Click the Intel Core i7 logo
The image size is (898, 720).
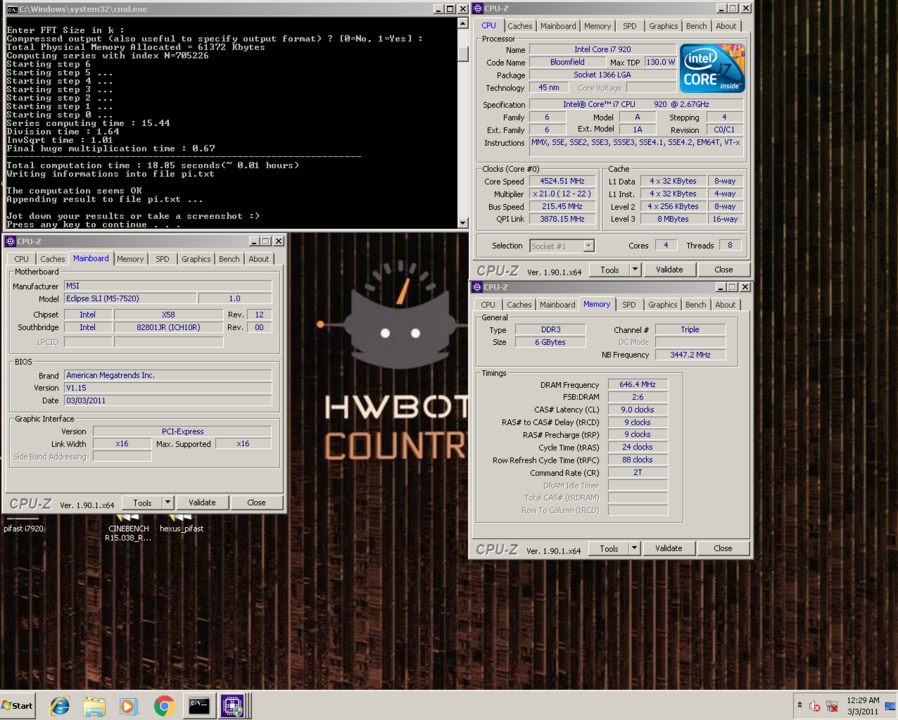click(x=712, y=68)
